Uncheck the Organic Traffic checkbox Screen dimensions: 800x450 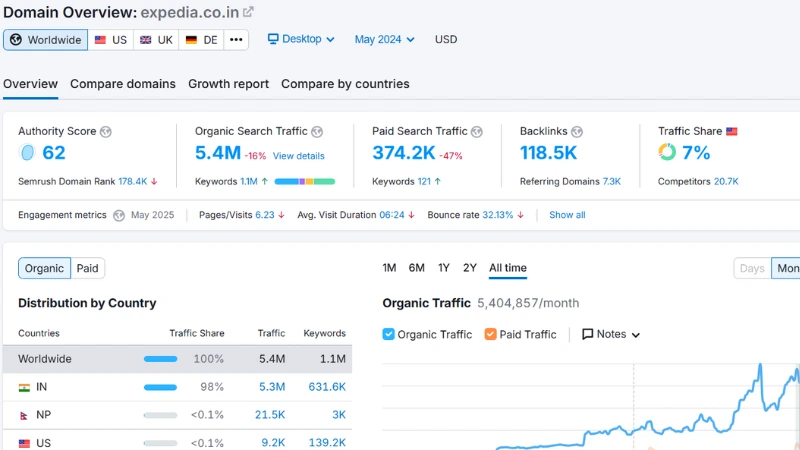388,334
